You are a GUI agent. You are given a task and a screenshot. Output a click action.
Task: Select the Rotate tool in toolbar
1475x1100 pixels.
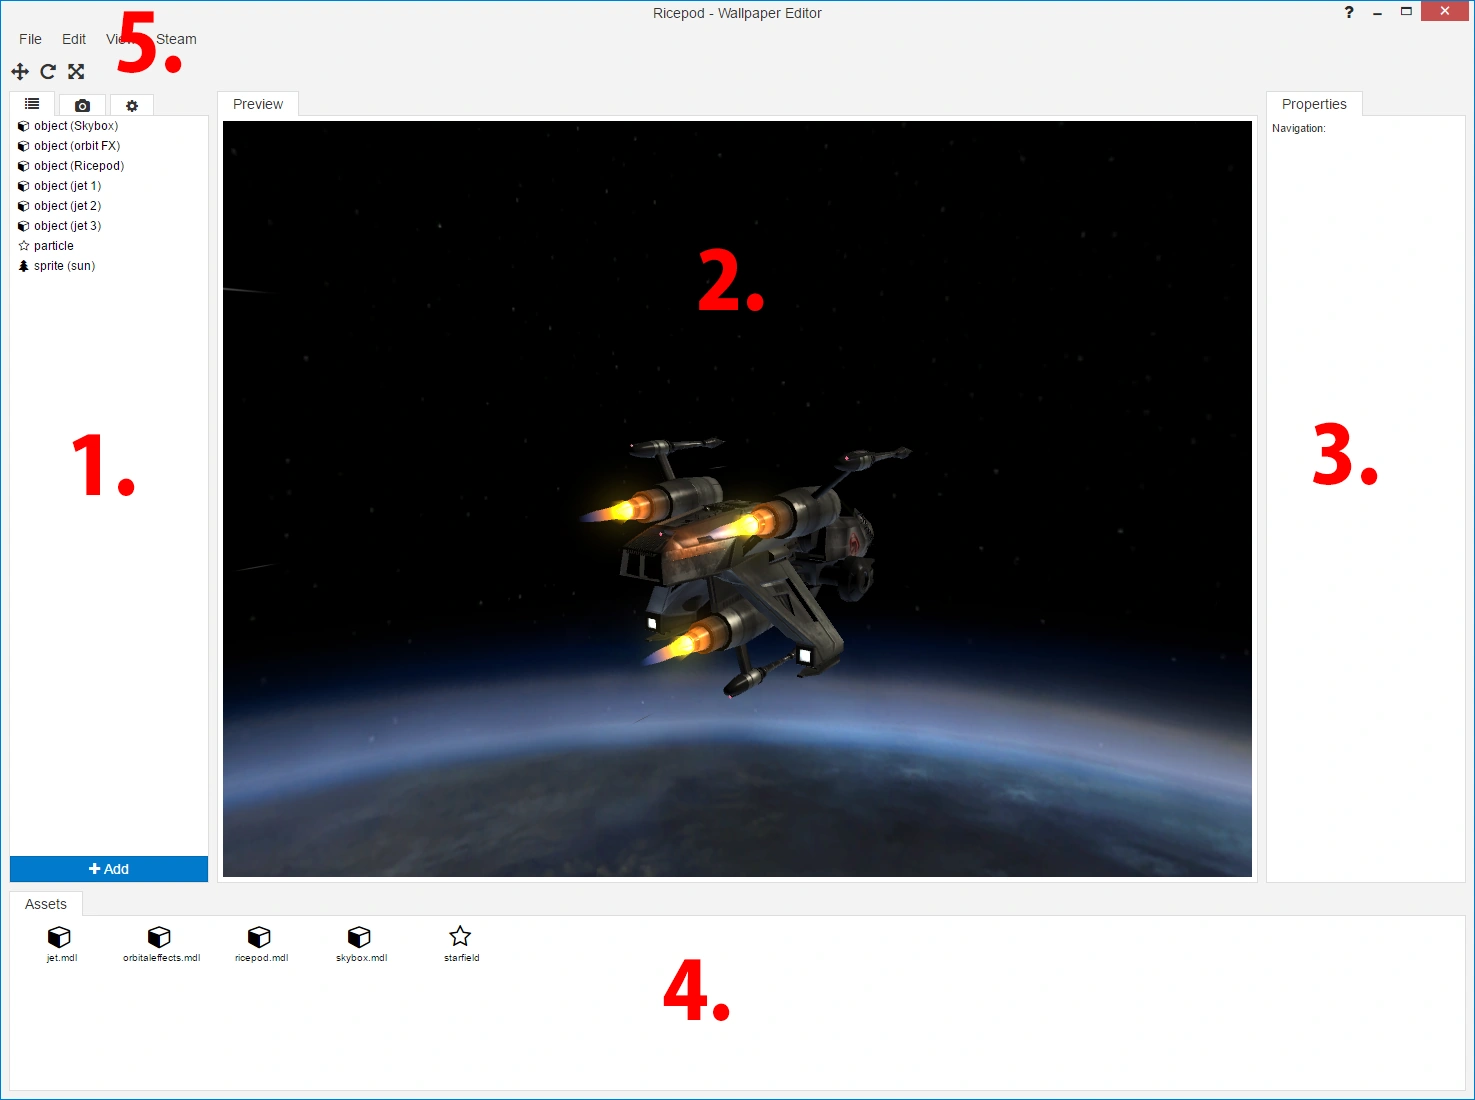click(x=48, y=72)
